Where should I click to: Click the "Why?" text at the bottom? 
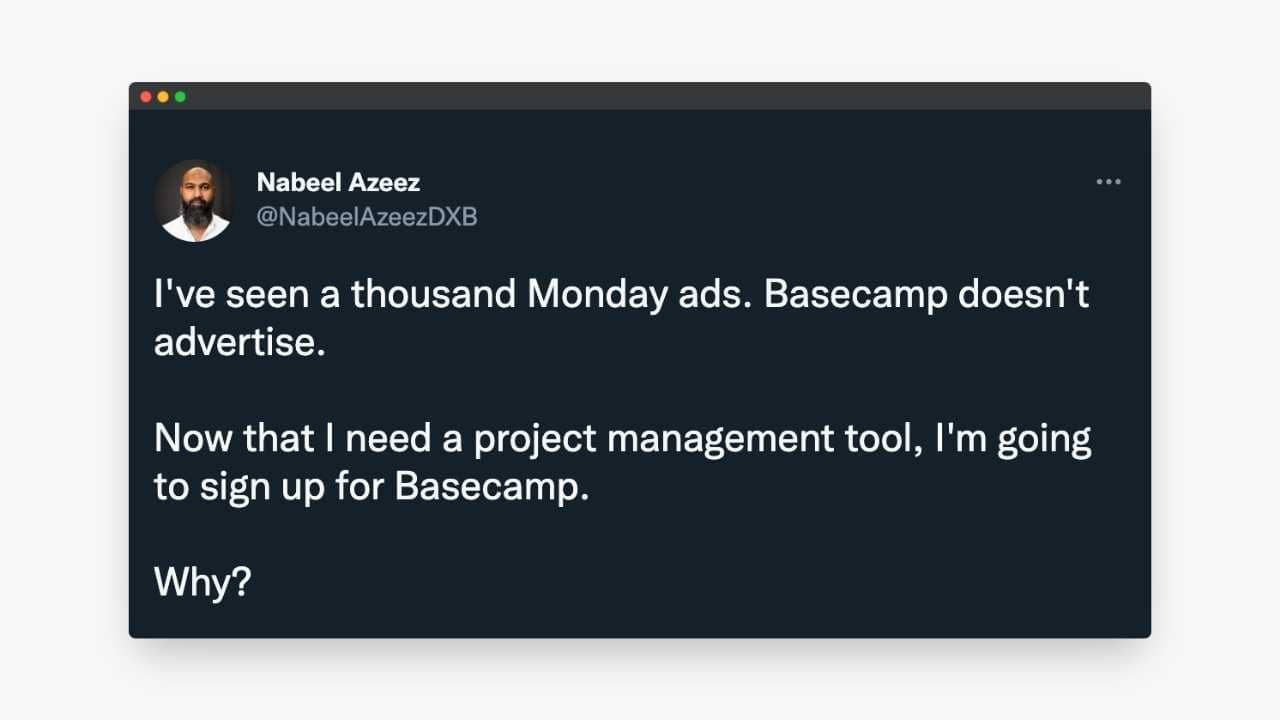(x=202, y=583)
